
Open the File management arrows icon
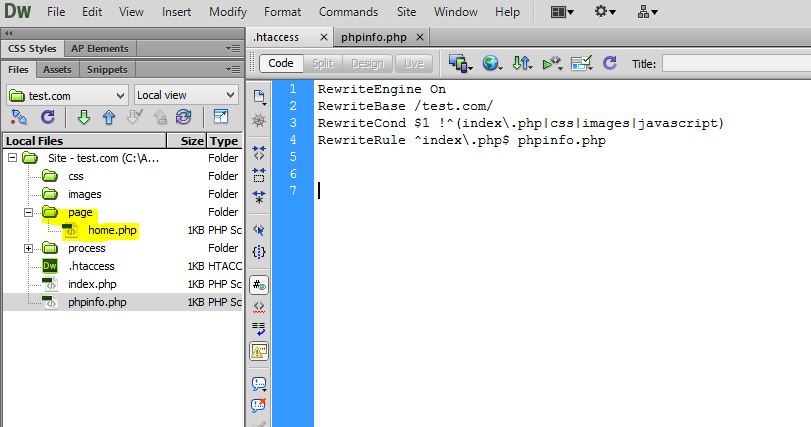522,64
